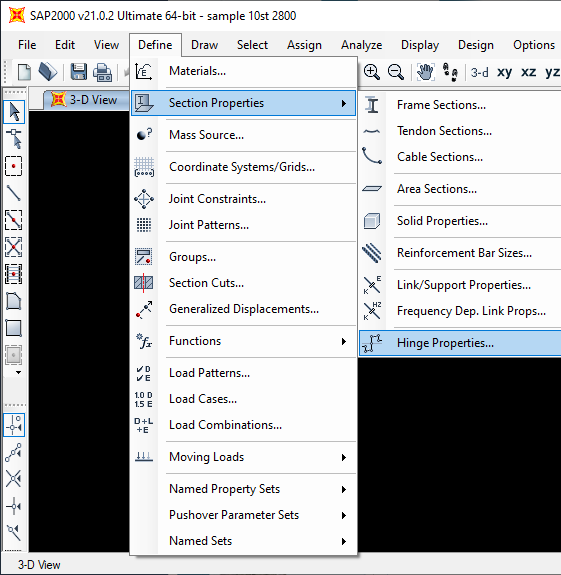Choose the Draw Special Joint tool
This screenshot has width=561, height=575.
tap(14, 166)
